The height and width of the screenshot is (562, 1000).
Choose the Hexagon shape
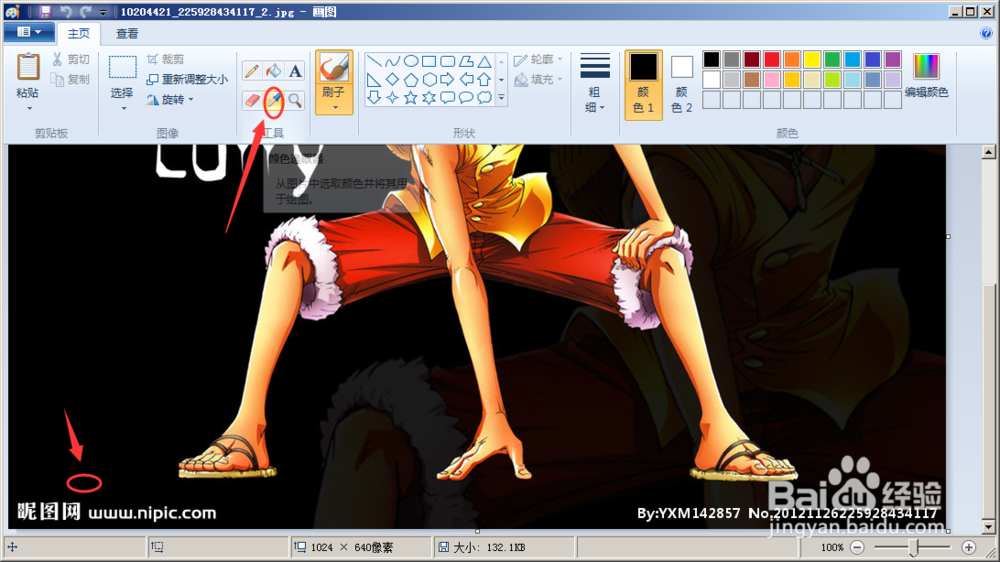(x=429, y=80)
